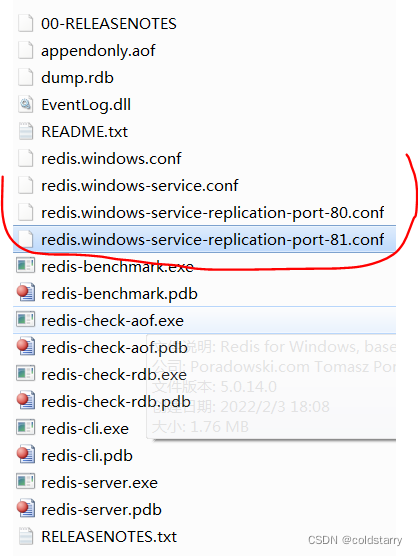
Task: Click the redis.windows.conf file icon
Action: pyautogui.click(x=26, y=159)
